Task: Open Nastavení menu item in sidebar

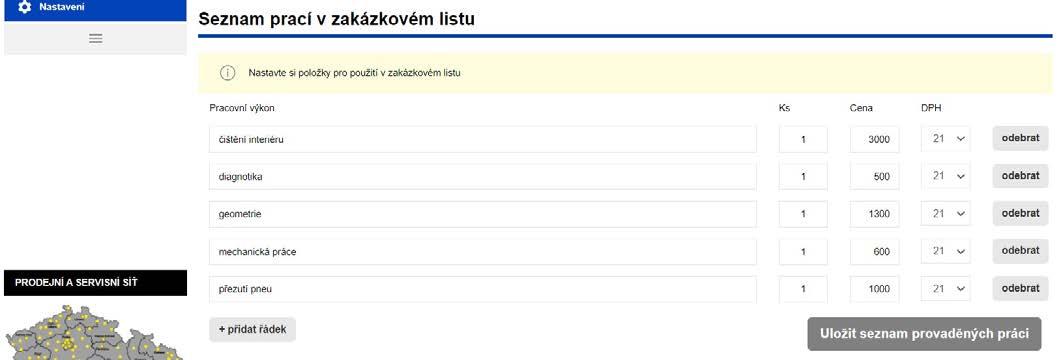Action: [x=95, y=9]
